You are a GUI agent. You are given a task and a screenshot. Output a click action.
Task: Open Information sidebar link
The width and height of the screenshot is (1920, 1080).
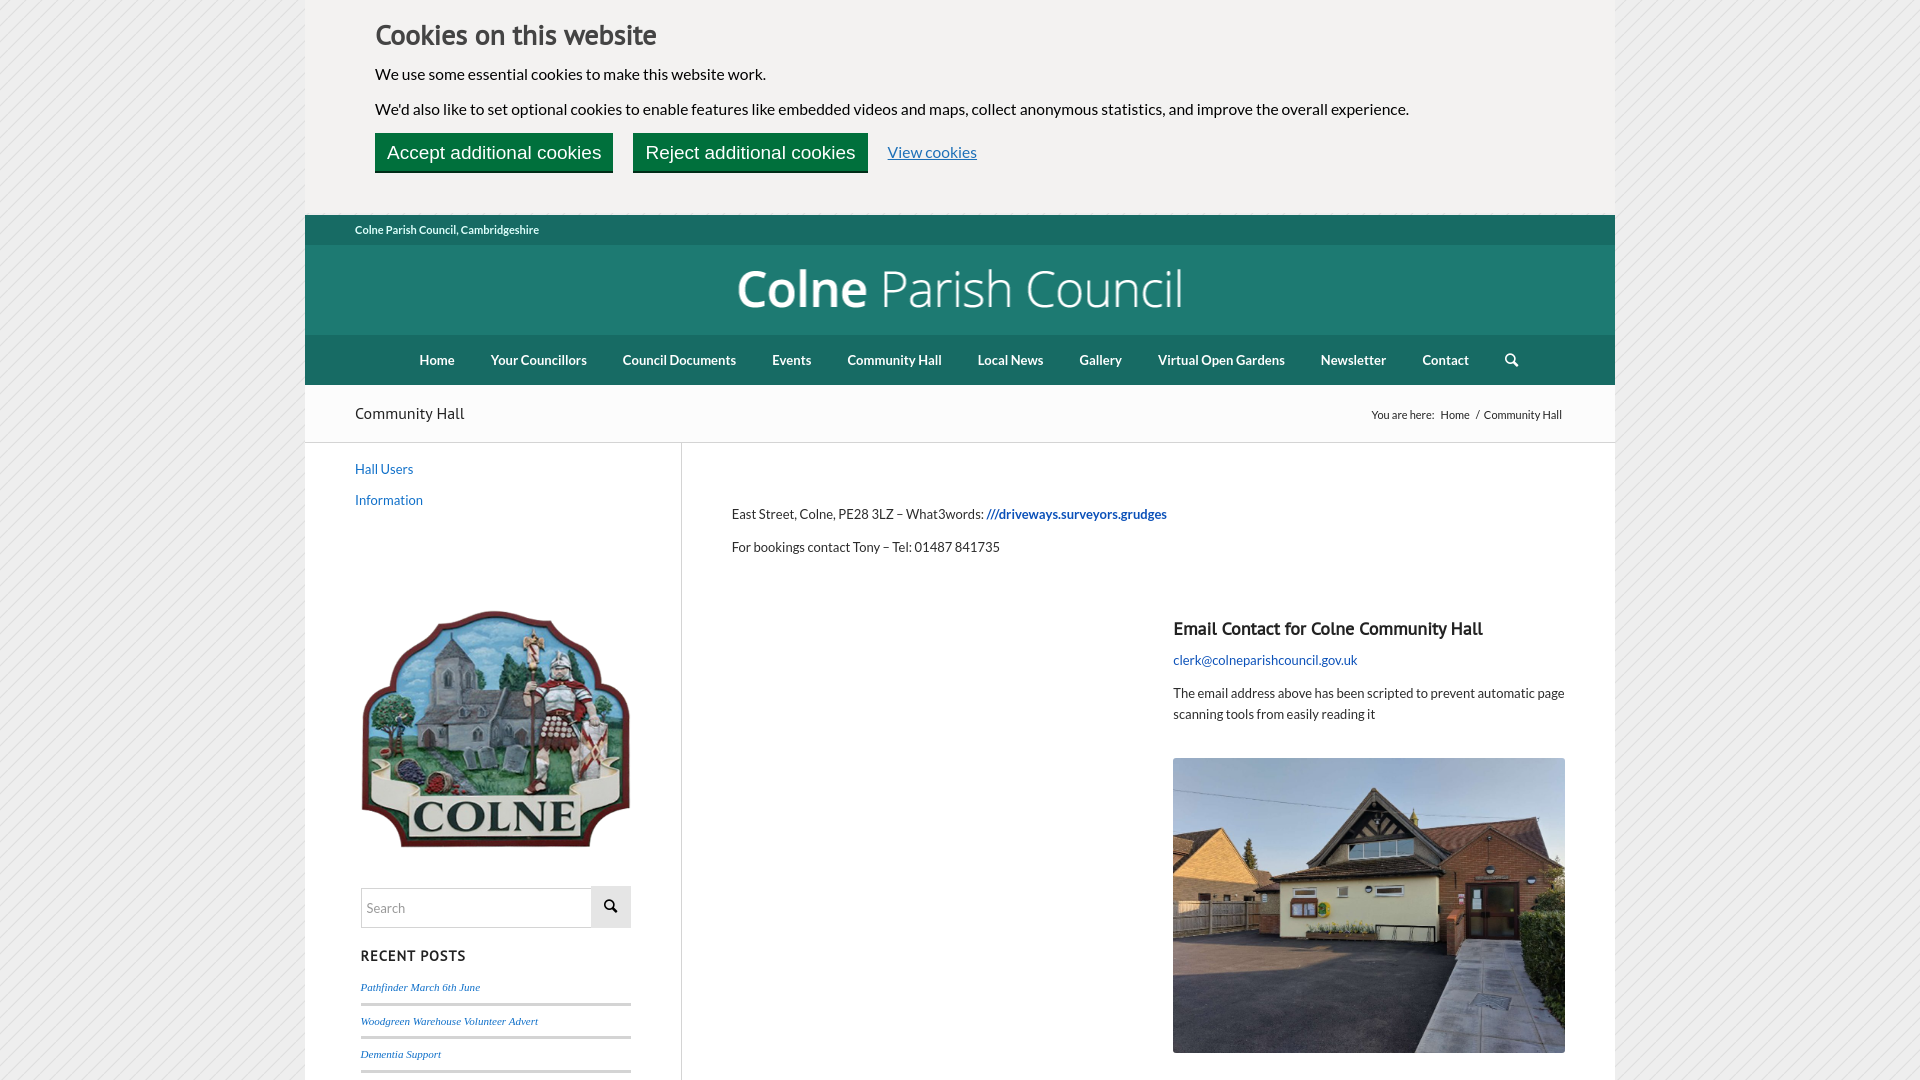(389, 500)
